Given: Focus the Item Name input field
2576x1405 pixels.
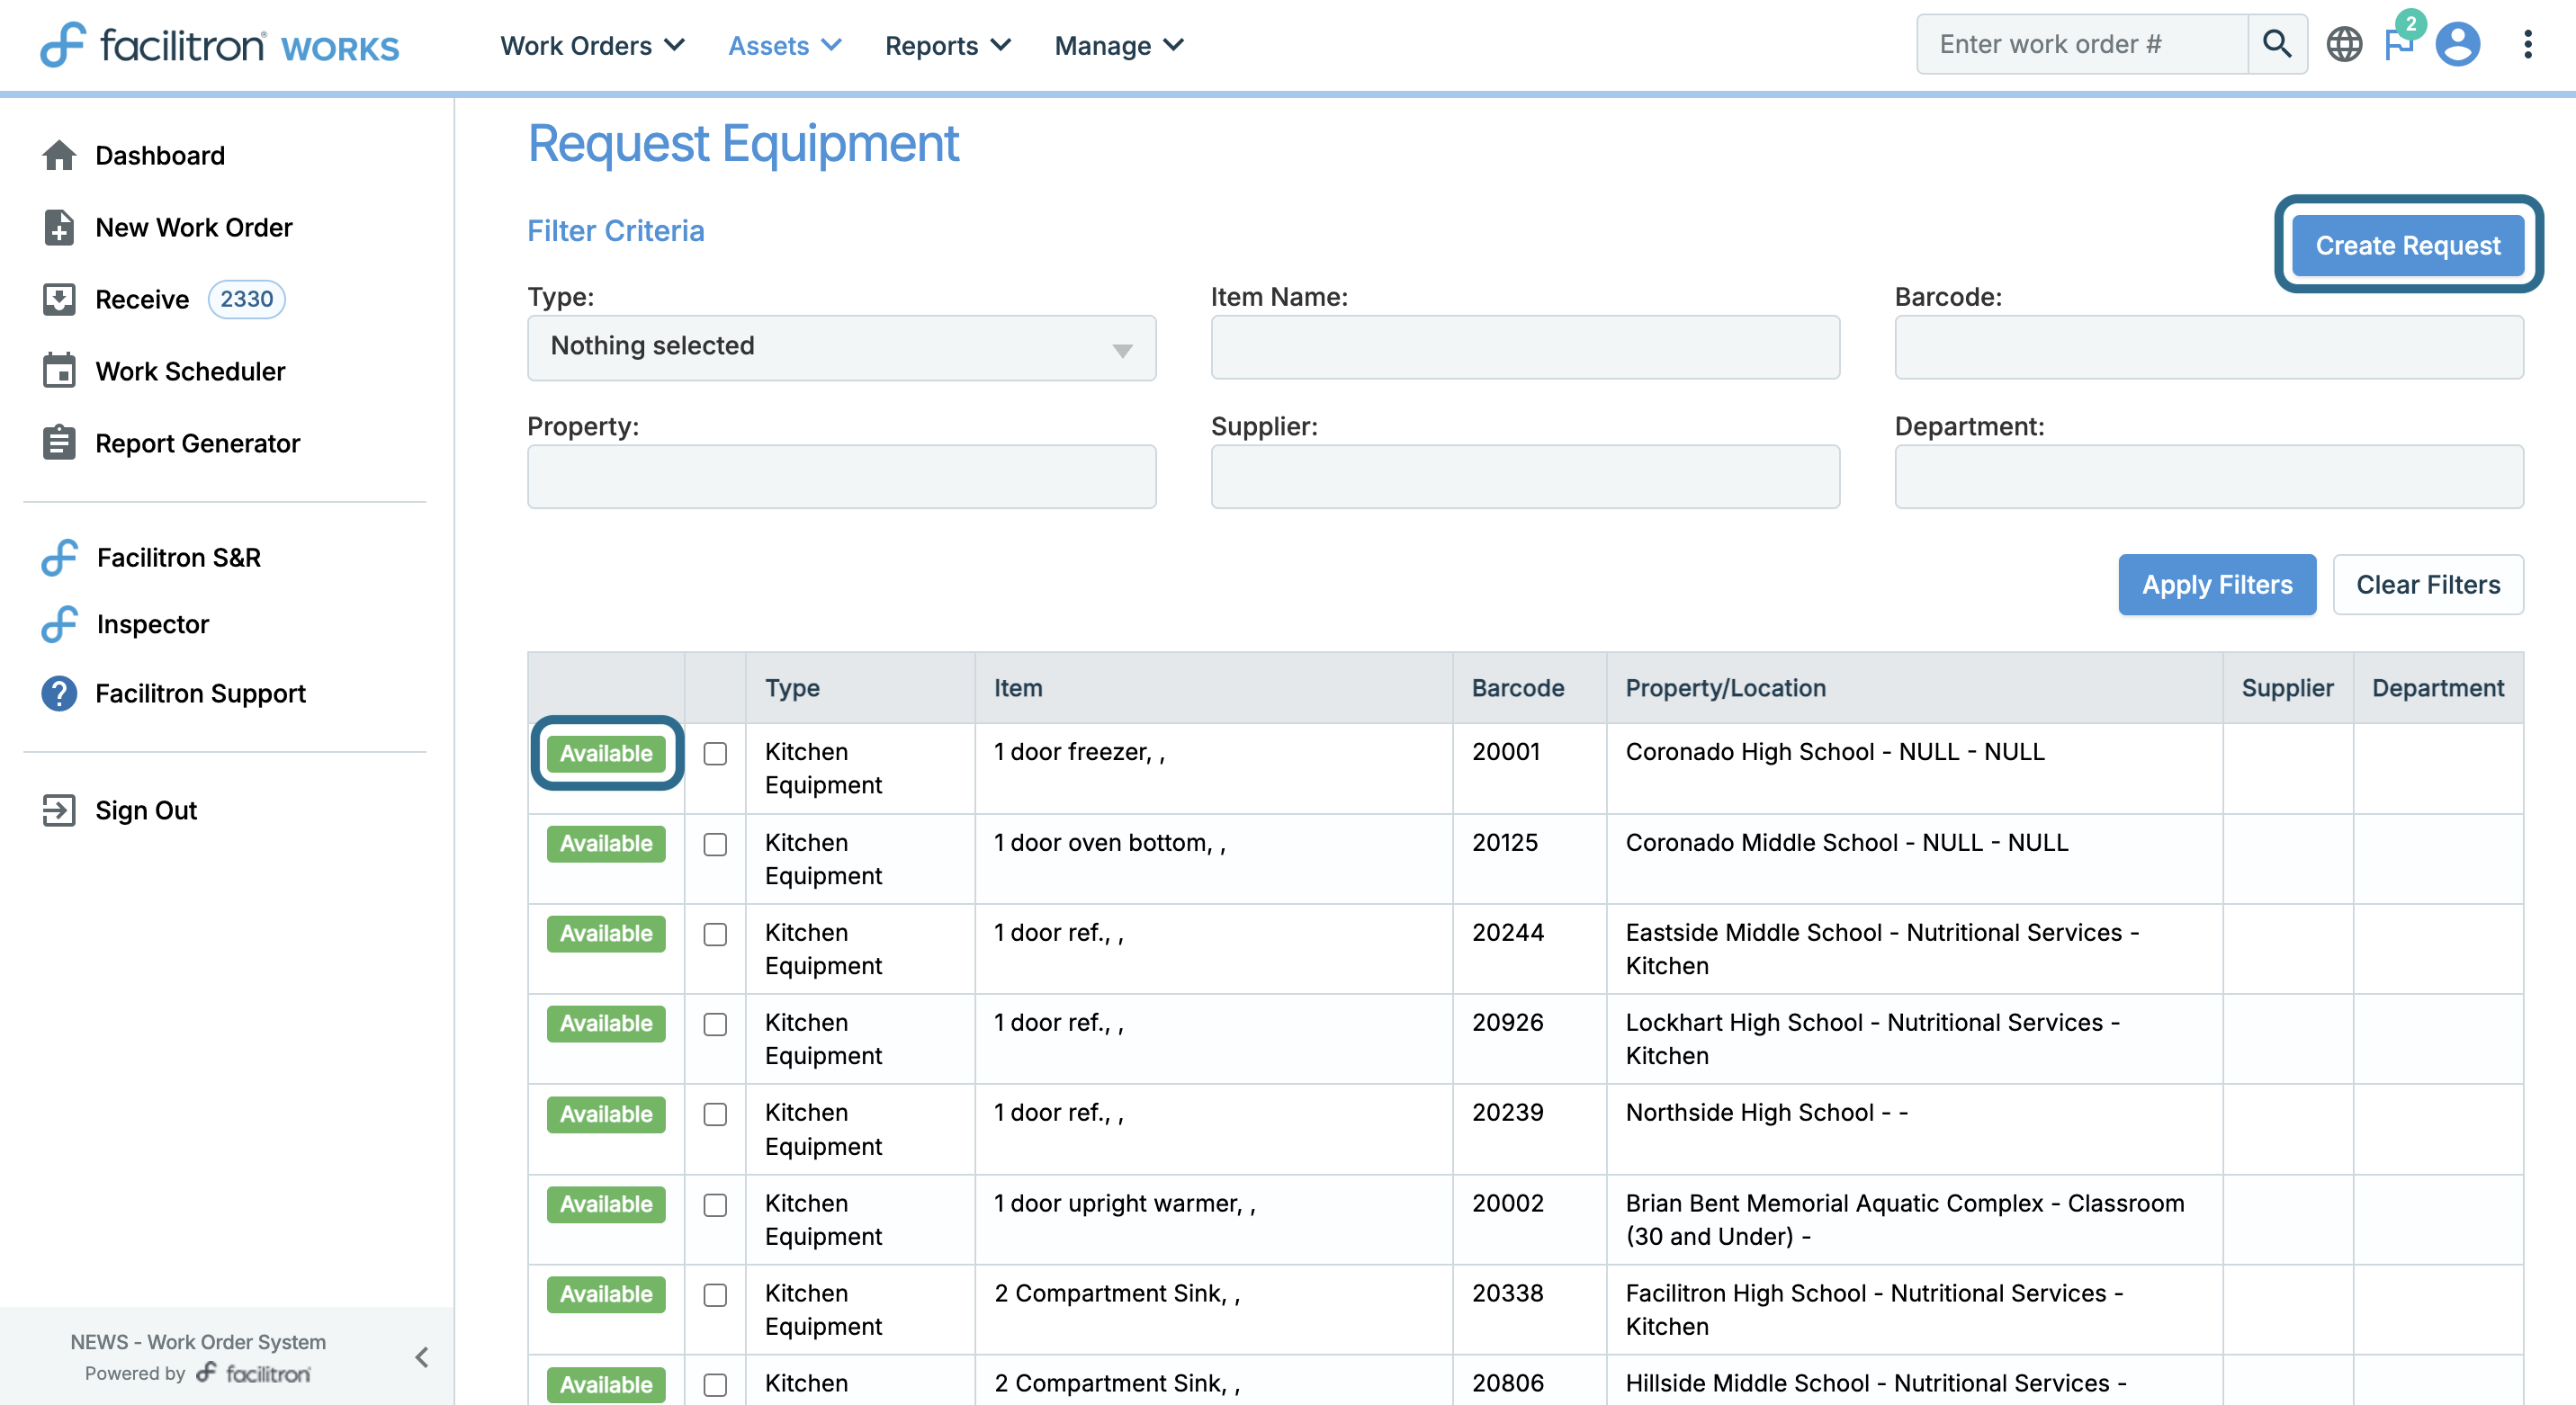Looking at the screenshot, I should [x=1524, y=347].
